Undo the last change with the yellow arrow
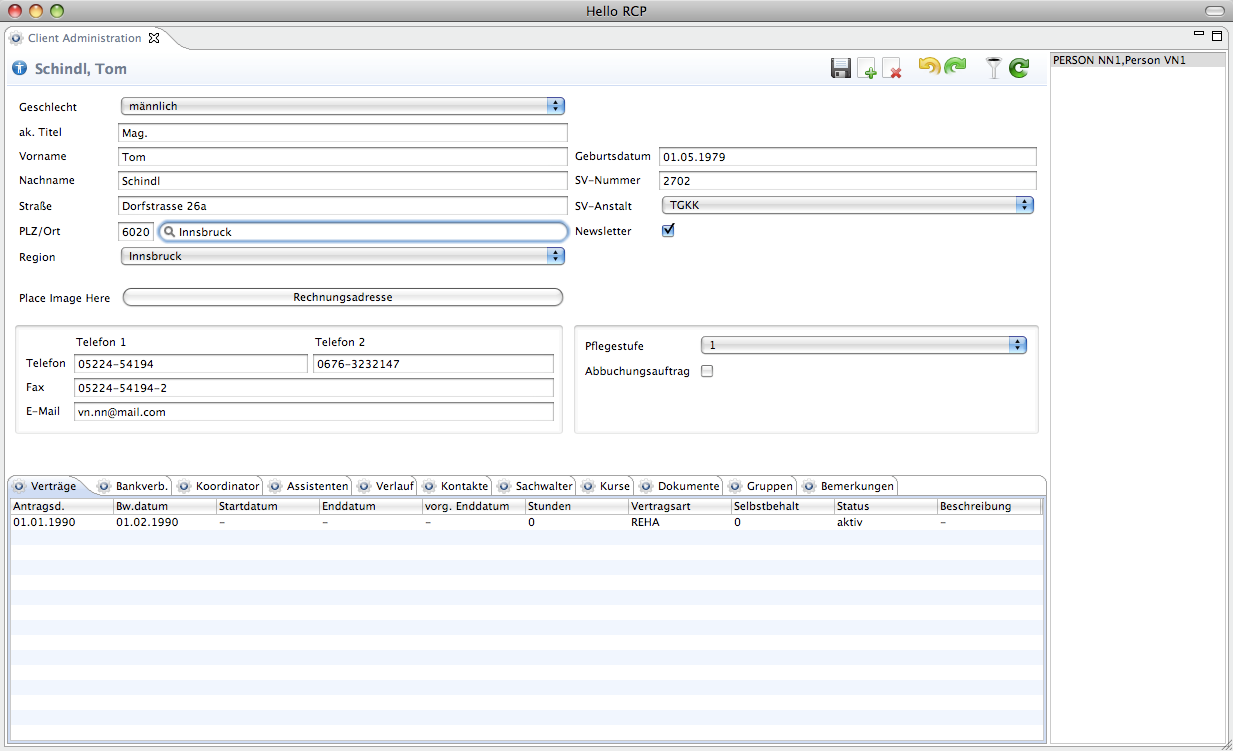This screenshot has height=751, width=1233. click(929, 68)
